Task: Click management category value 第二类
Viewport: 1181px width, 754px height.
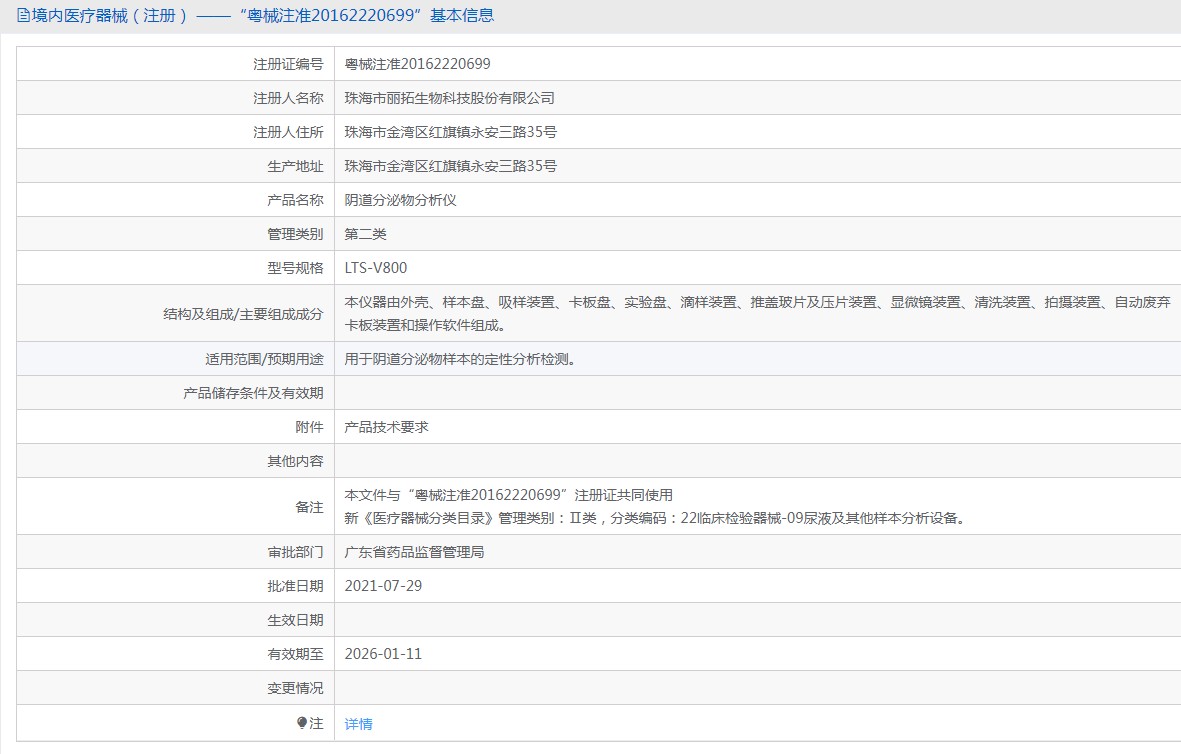Action: point(365,234)
